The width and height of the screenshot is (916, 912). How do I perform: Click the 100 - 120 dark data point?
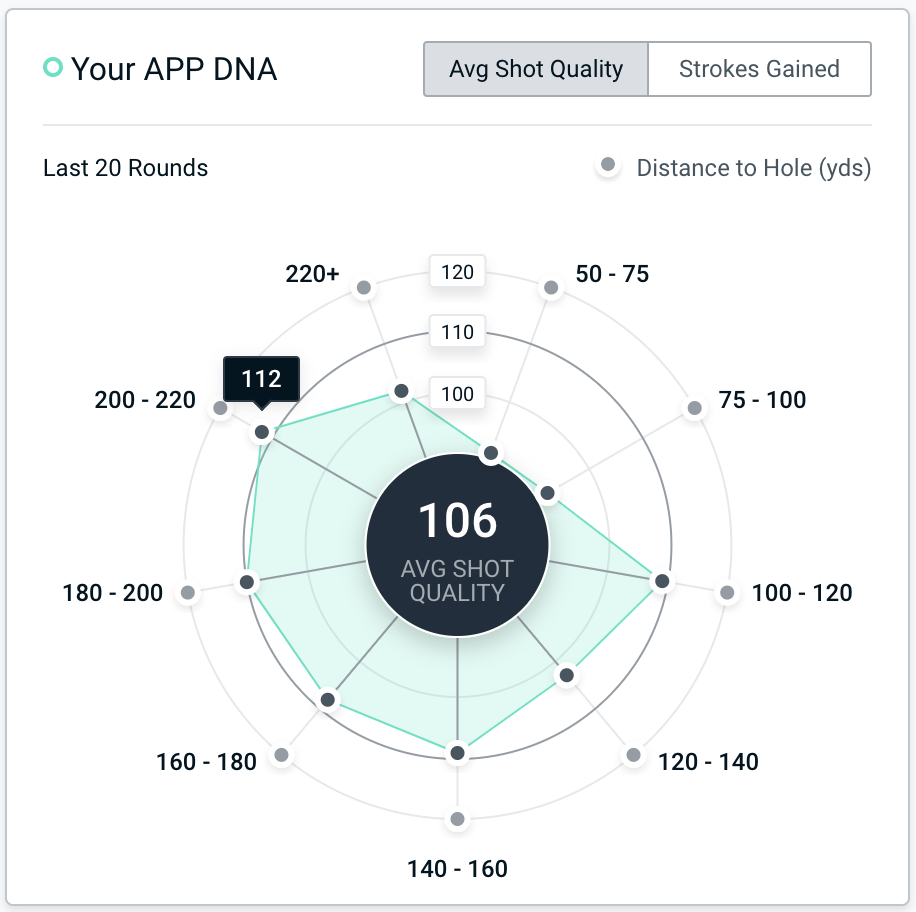click(x=661, y=581)
